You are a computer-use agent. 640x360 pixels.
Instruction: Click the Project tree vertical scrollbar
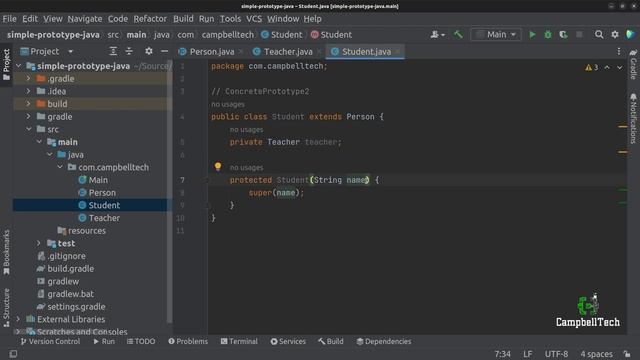click(x=169, y=192)
